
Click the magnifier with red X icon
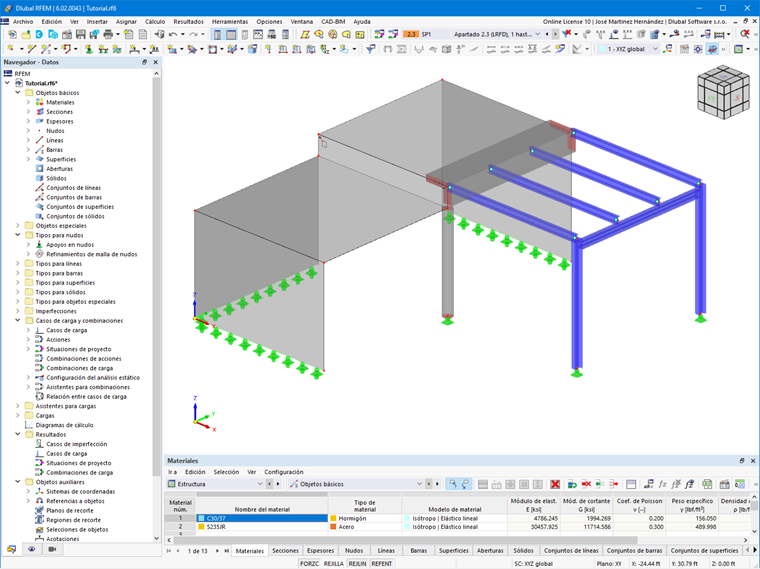(x=745, y=34)
